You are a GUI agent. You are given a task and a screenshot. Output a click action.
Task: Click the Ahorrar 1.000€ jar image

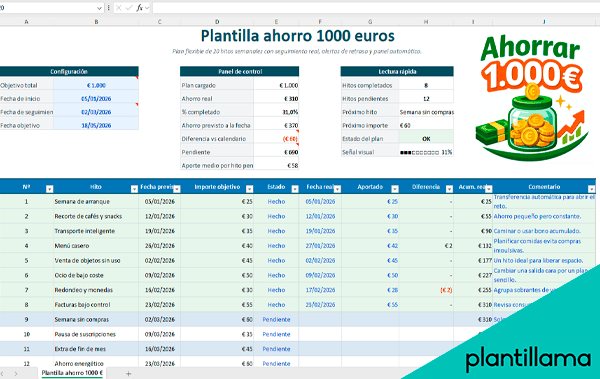click(531, 98)
